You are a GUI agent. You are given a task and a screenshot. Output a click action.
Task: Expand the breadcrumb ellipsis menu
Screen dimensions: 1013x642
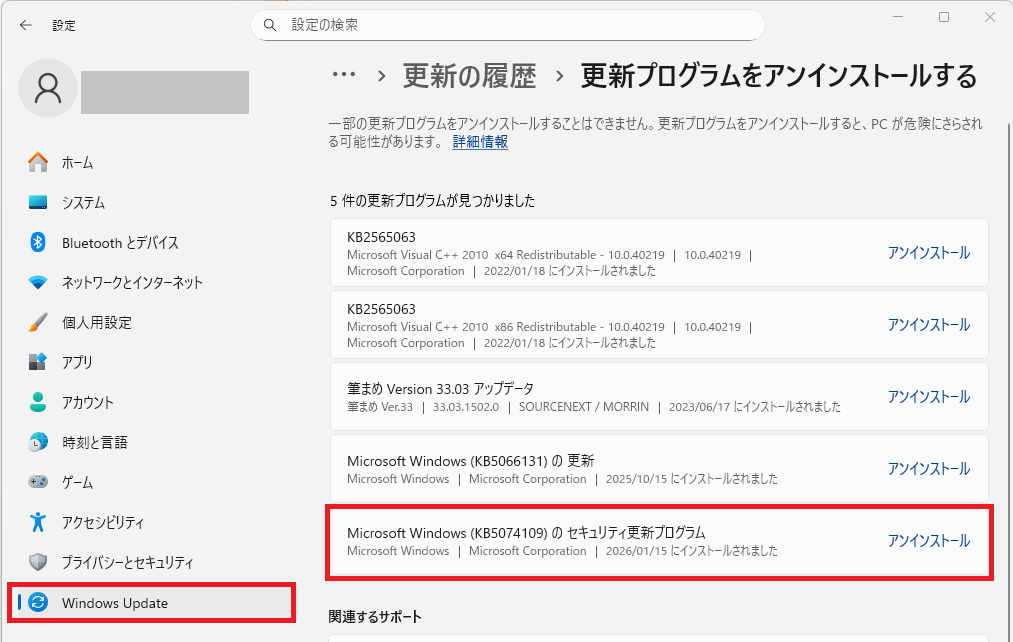344,75
